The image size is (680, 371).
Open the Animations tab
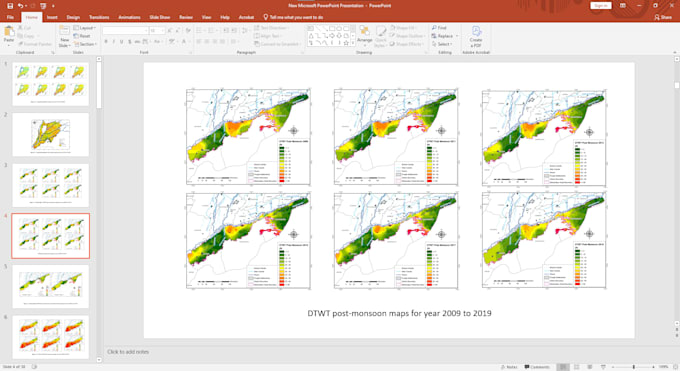pyautogui.click(x=129, y=17)
